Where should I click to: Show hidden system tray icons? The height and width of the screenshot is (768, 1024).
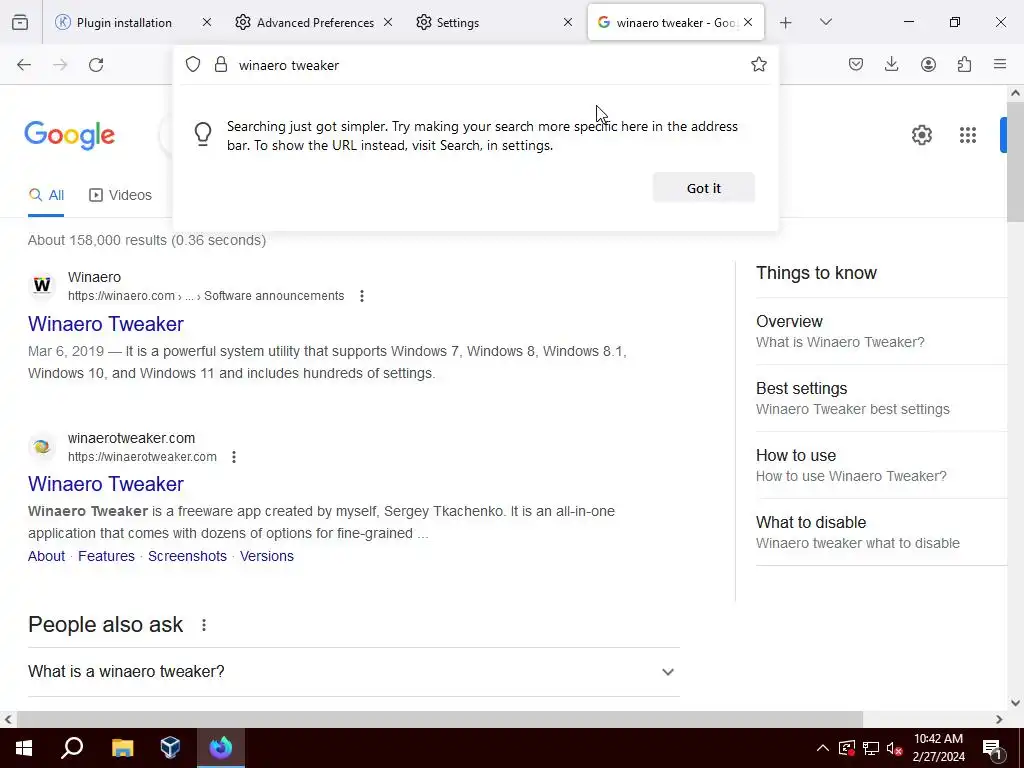click(x=823, y=748)
